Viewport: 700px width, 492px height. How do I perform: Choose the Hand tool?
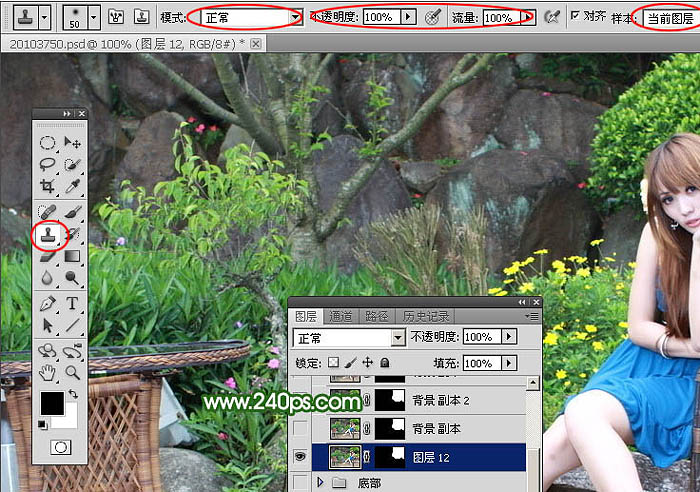tap(47, 373)
